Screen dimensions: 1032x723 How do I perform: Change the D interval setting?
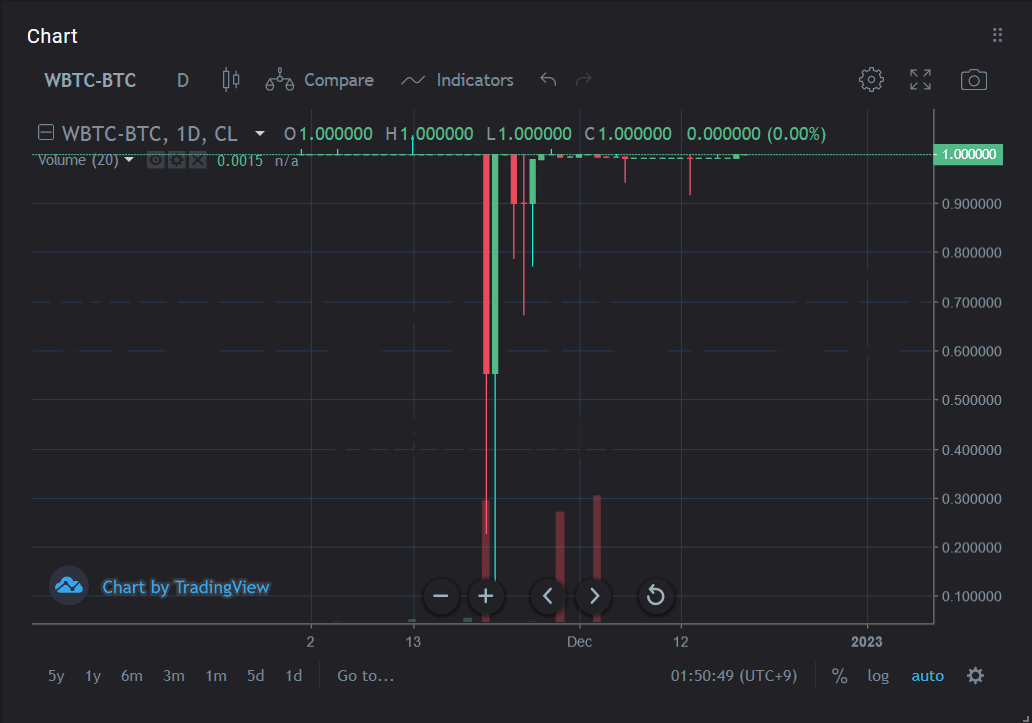(183, 80)
